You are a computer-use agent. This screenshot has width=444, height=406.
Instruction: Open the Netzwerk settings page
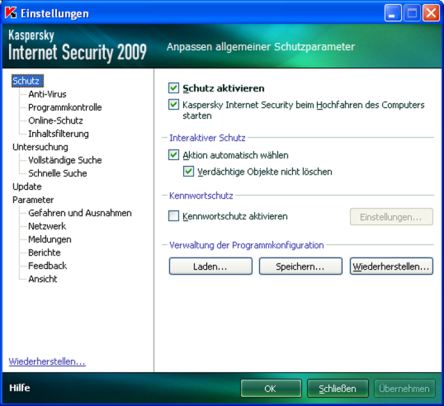pos(47,226)
